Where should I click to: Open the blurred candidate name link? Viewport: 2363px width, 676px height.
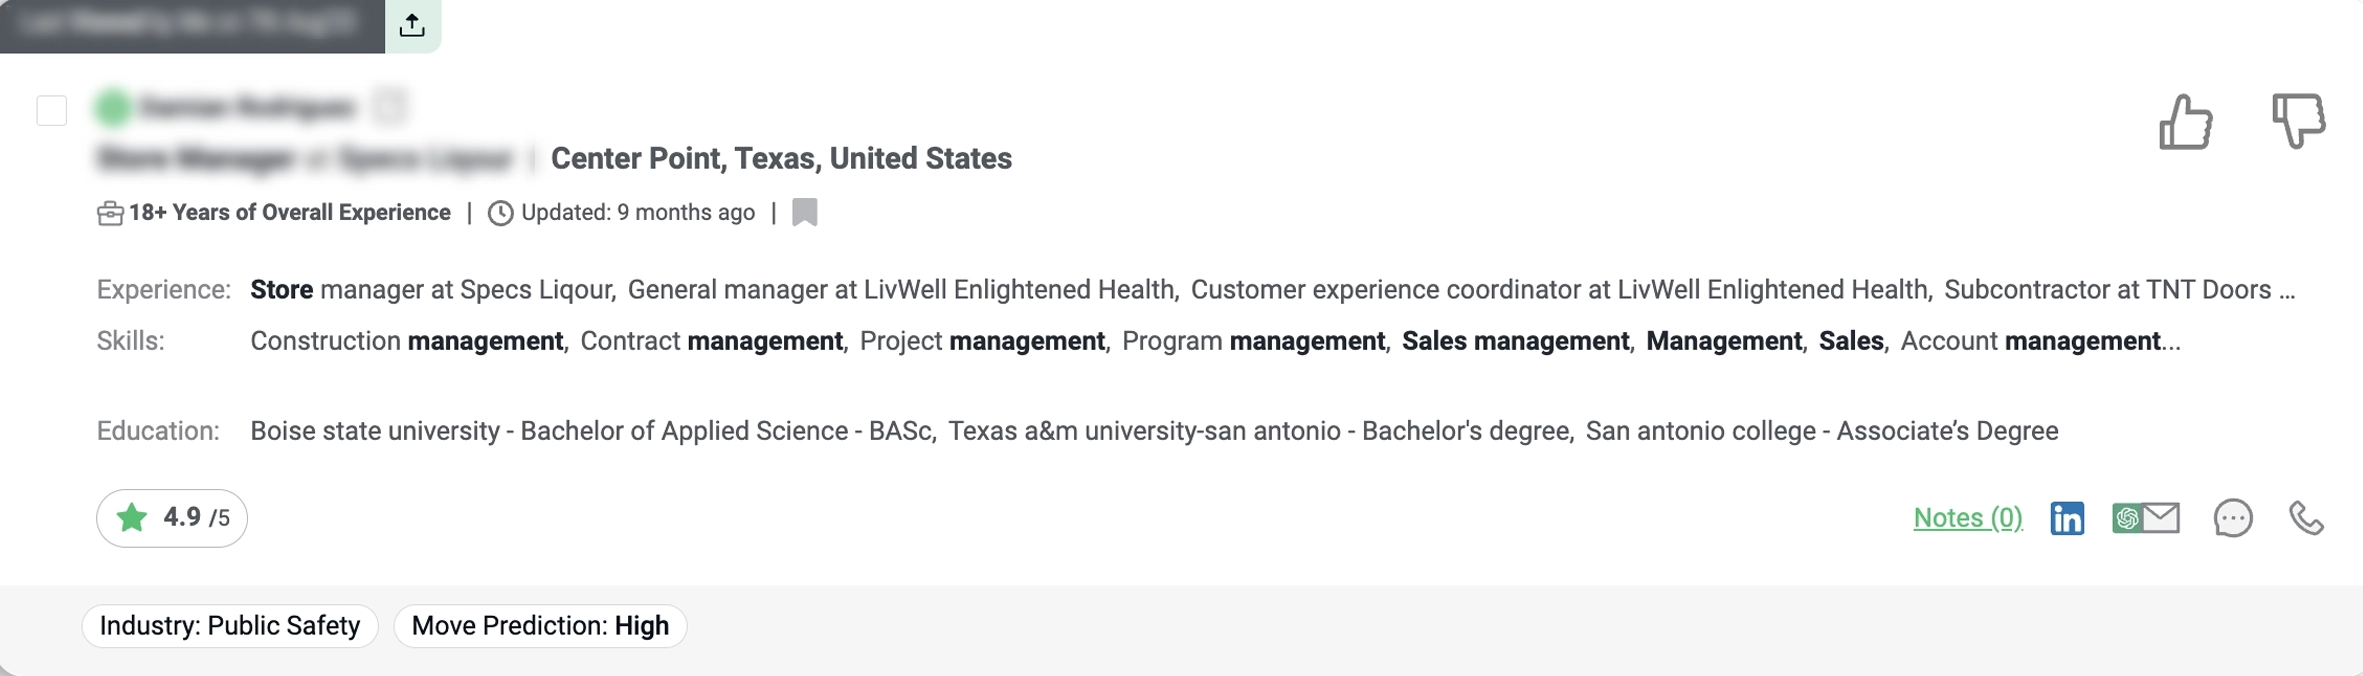248,107
